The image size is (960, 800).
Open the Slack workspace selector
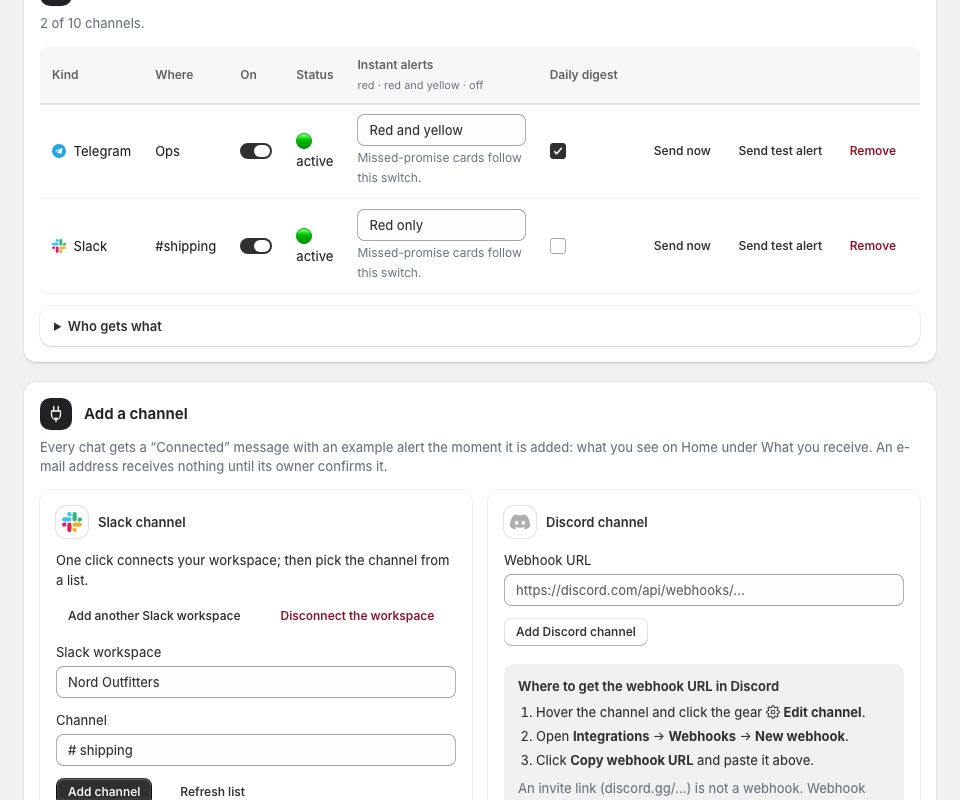256,682
